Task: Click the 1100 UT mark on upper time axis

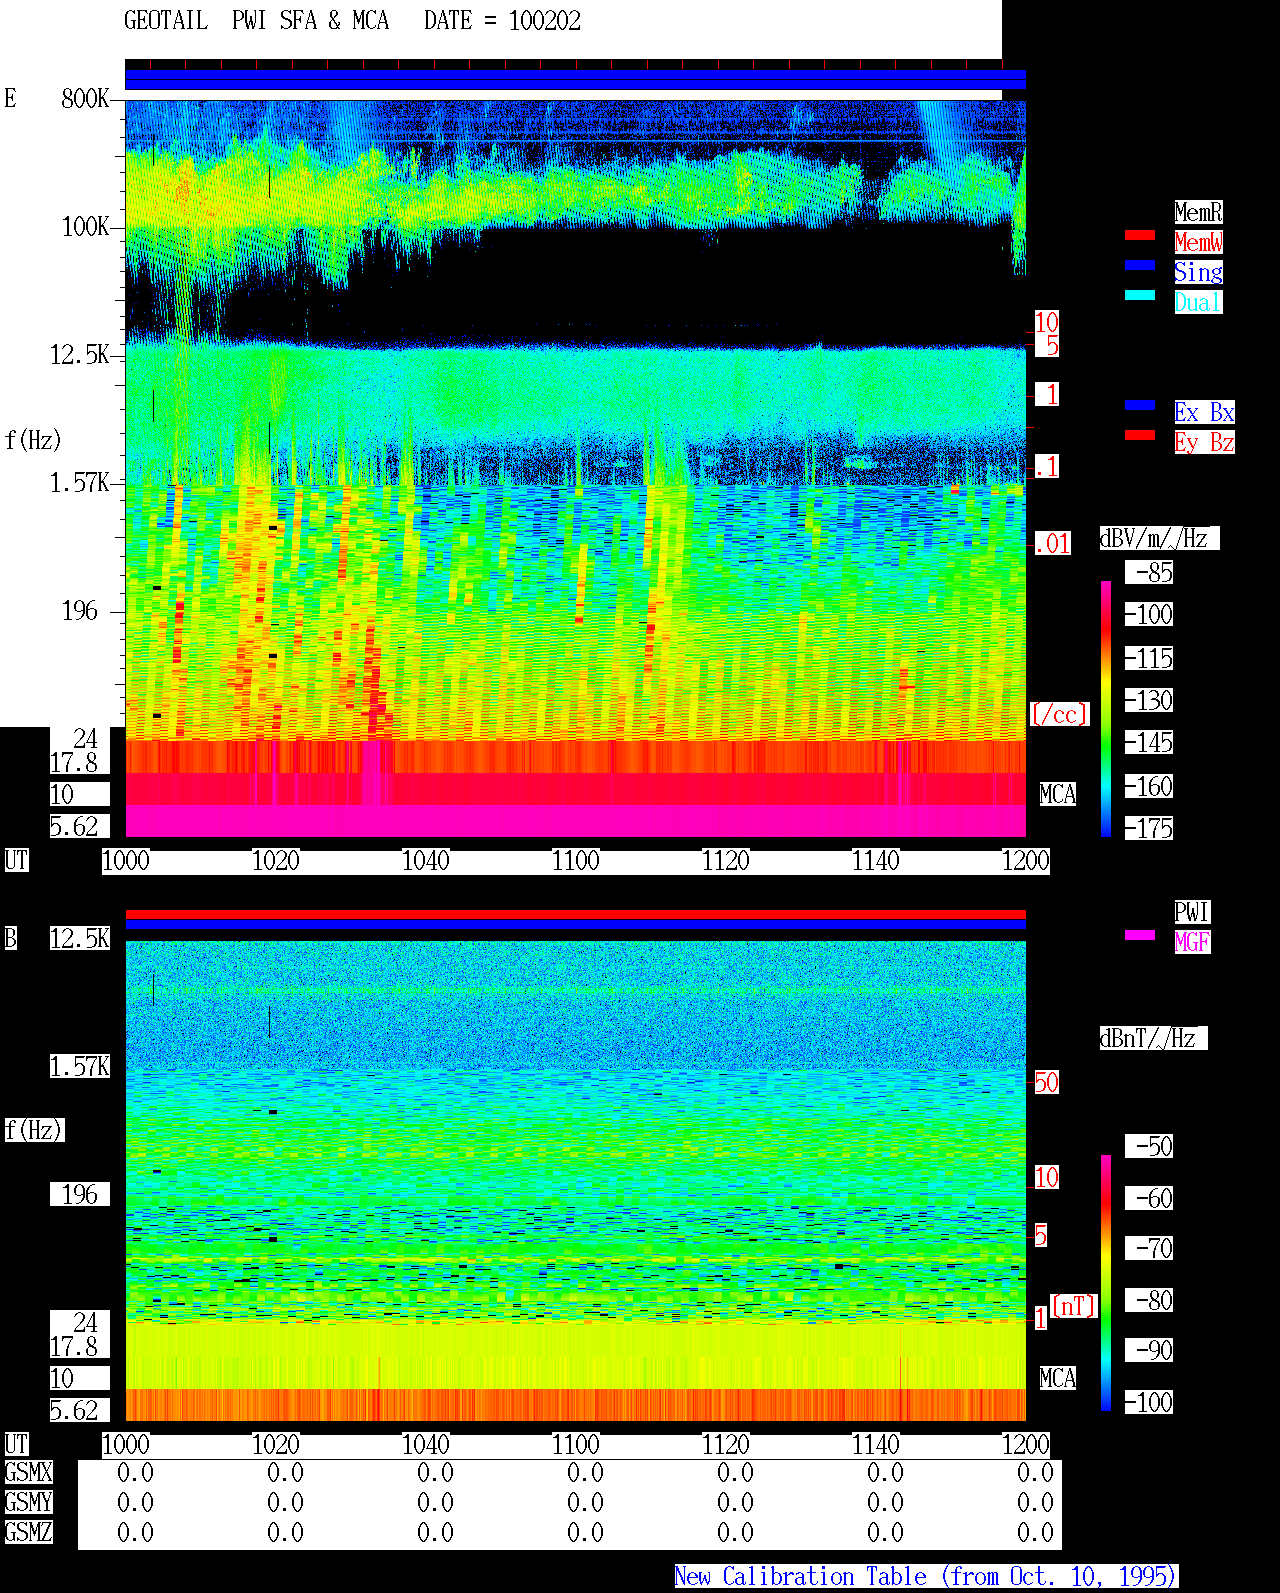Action: click(x=576, y=861)
